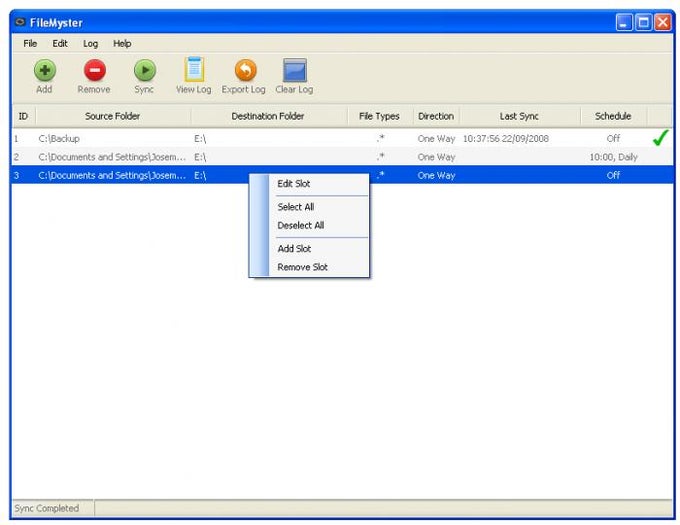
Task: Start syncing with the Sync play icon
Action: coord(144,70)
